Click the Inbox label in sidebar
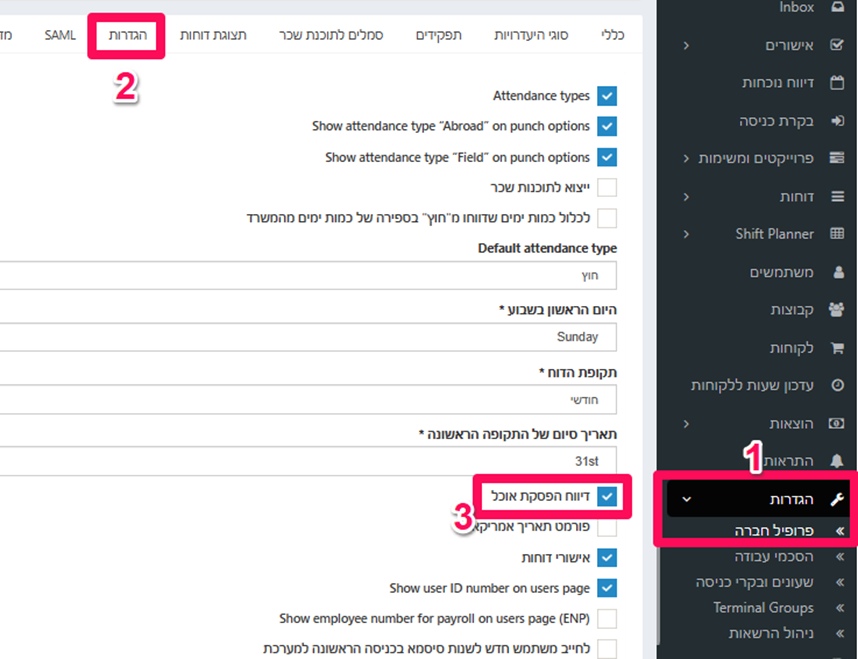This screenshot has width=858, height=659. point(797,7)
